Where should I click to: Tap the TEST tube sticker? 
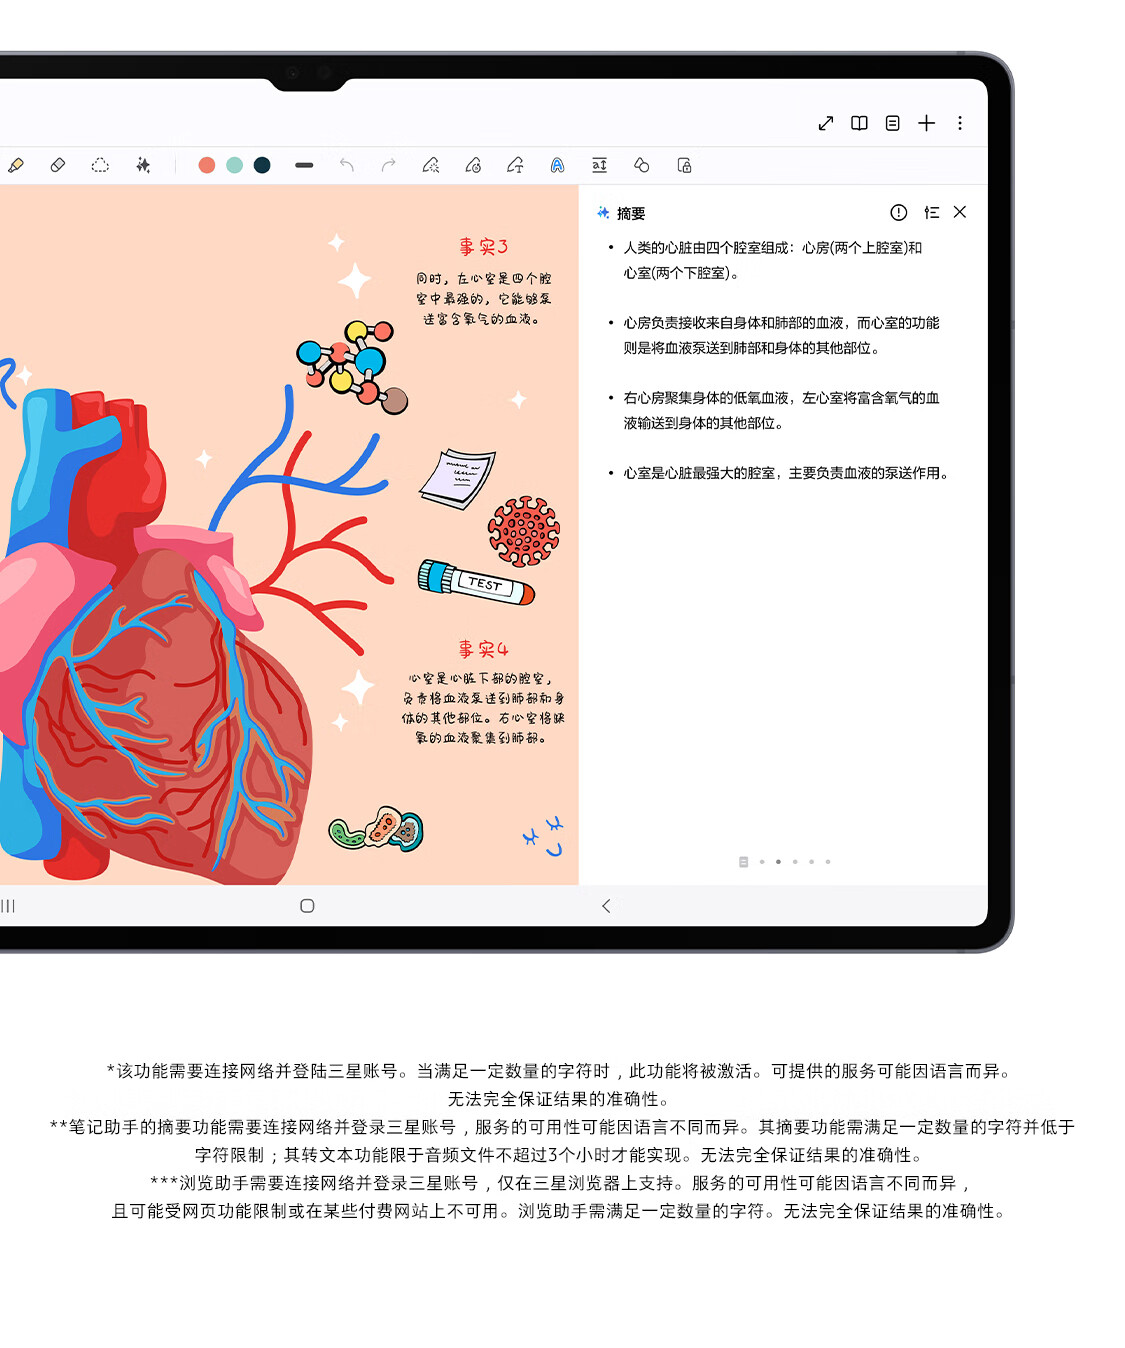coord(476,582)
